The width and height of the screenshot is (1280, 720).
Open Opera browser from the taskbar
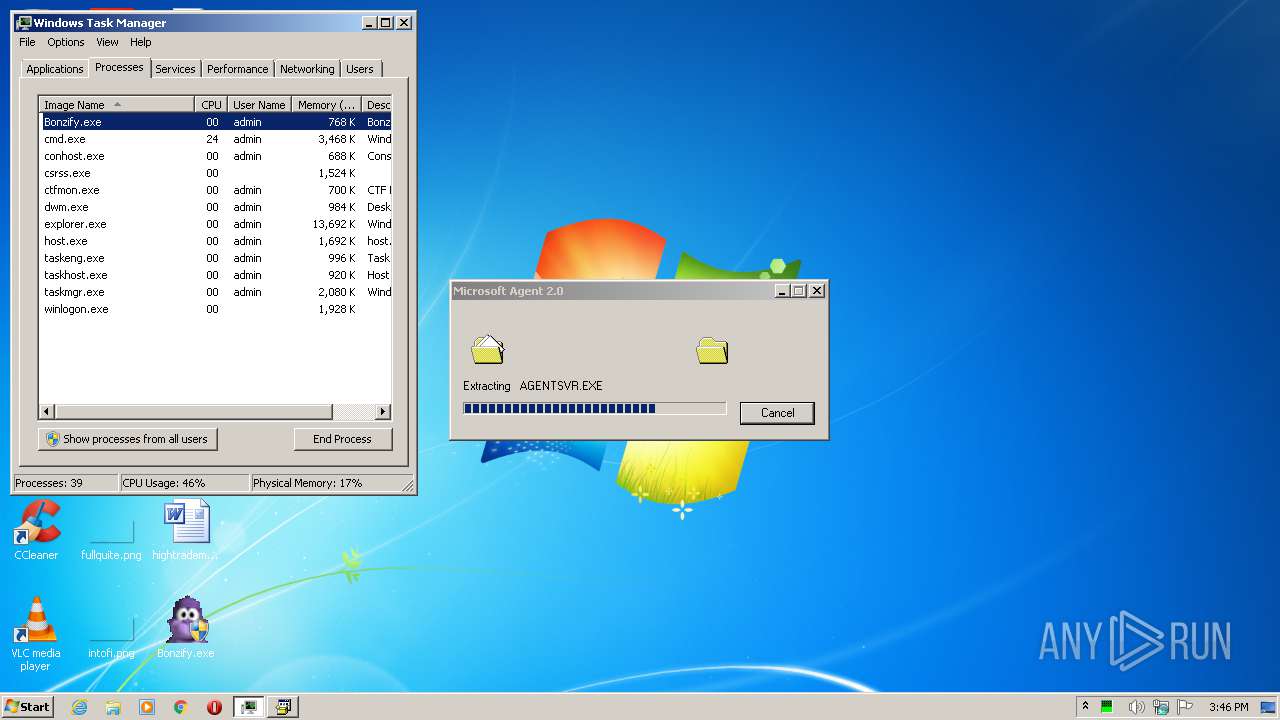pos(214,707)
